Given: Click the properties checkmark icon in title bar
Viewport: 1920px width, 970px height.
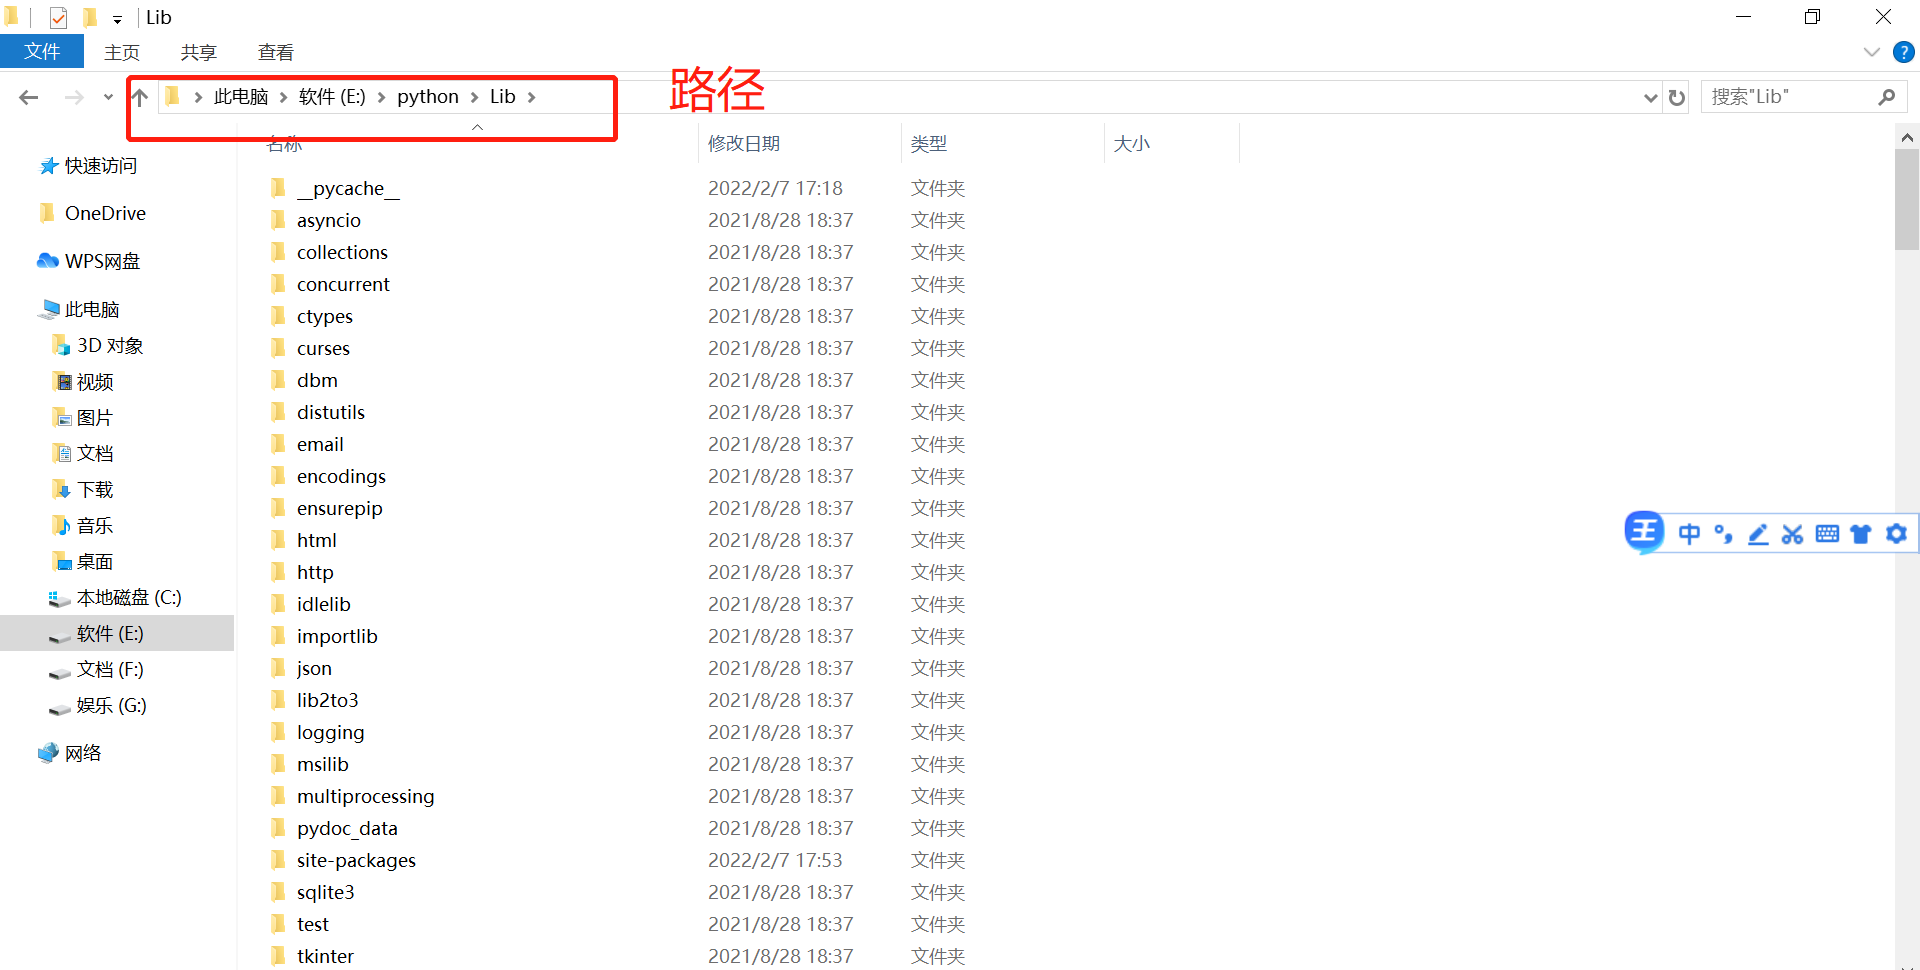Looking at the screenshot, I should tap(58, 17).
